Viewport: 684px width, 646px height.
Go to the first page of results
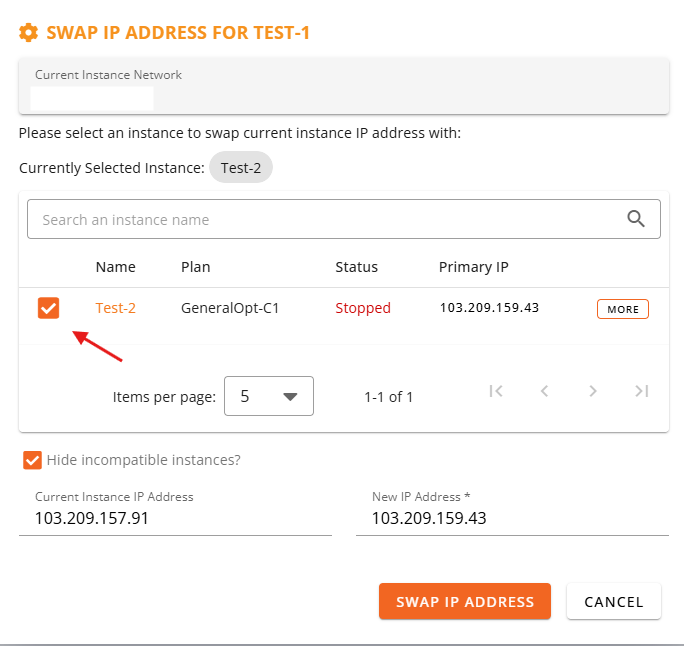(x=496, y=391)
